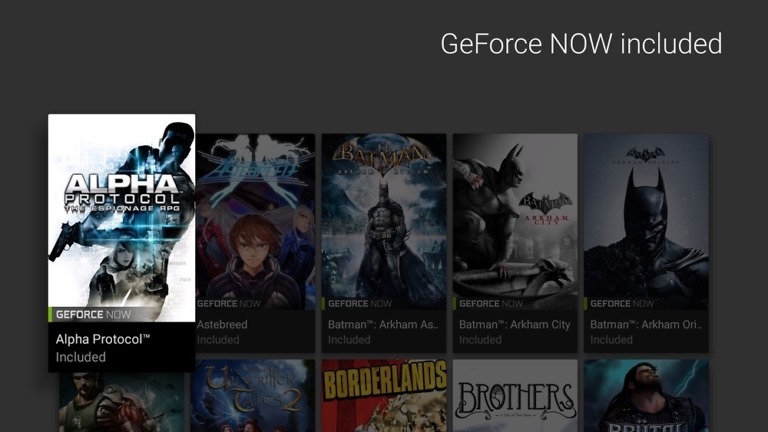Select the Brothers game tile
This screenshot has width=768, height=432.
515,395
